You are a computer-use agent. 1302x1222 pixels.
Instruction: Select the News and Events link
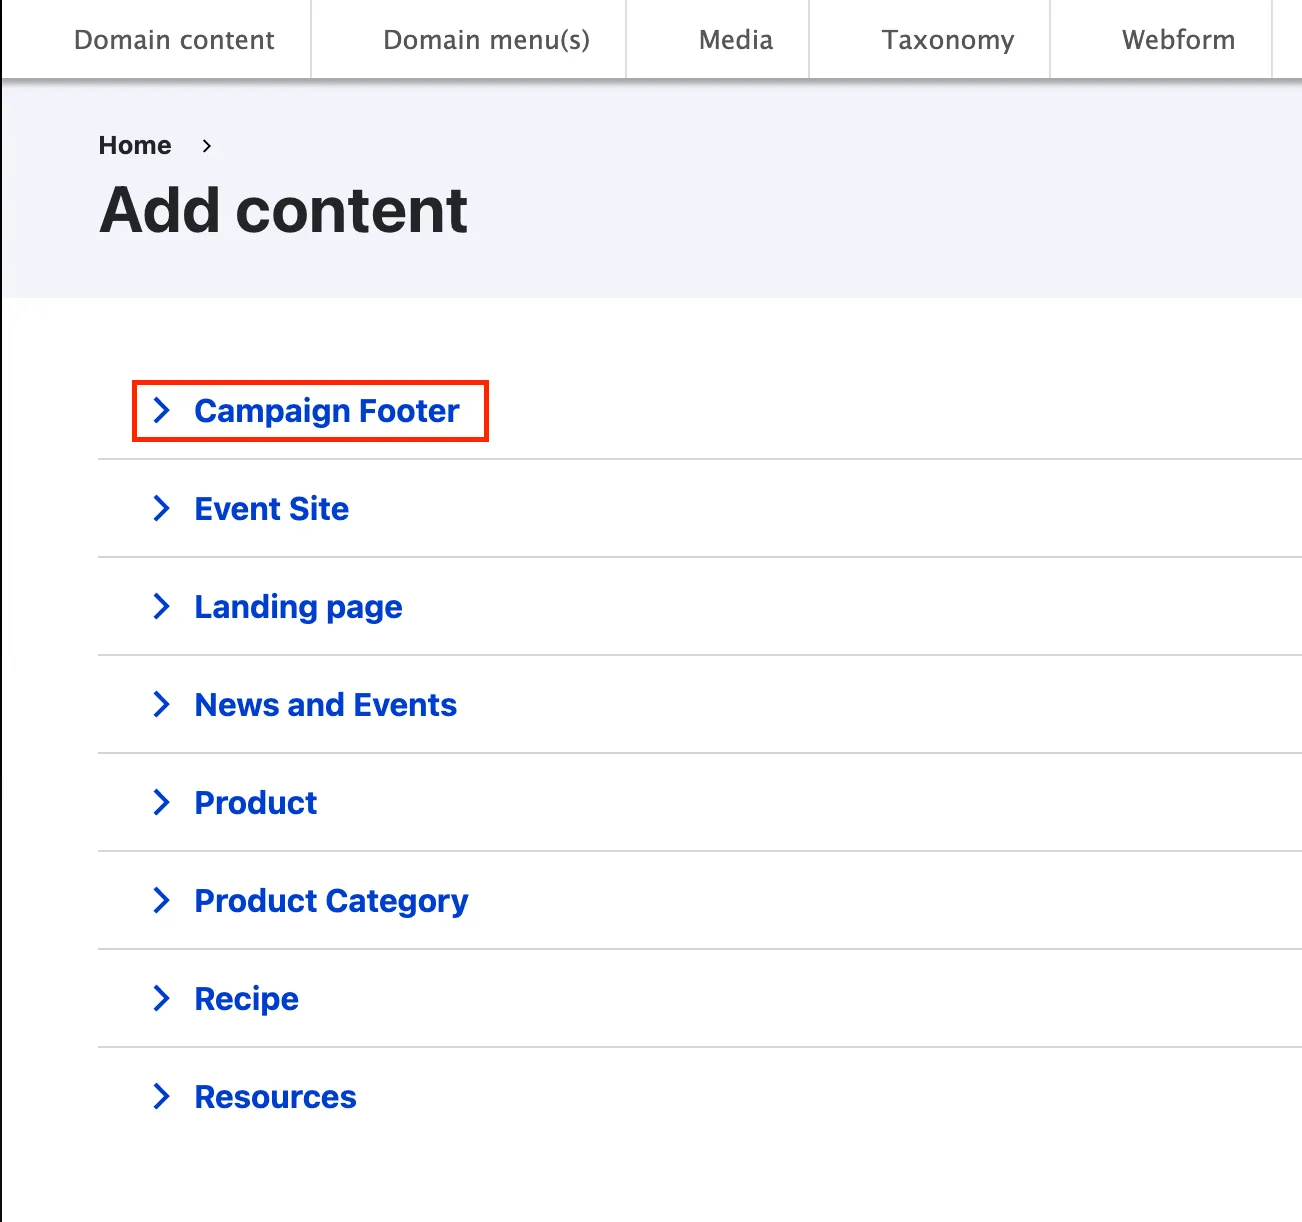[325, 705]
